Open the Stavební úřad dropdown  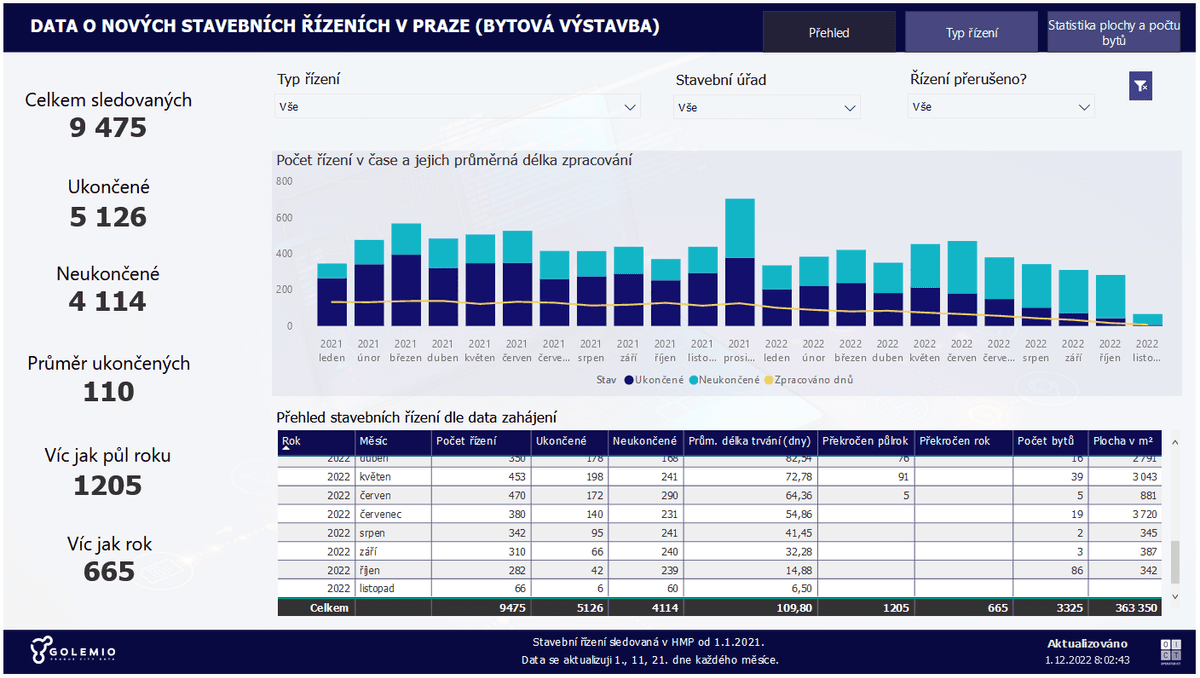click(x=766, y=106)
